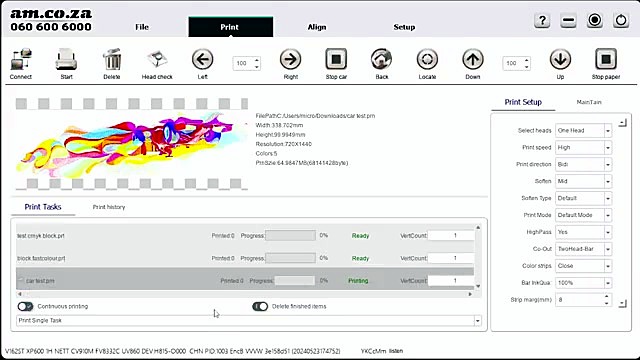
Task: Click the Stop car icon
Action: point(336,60)
